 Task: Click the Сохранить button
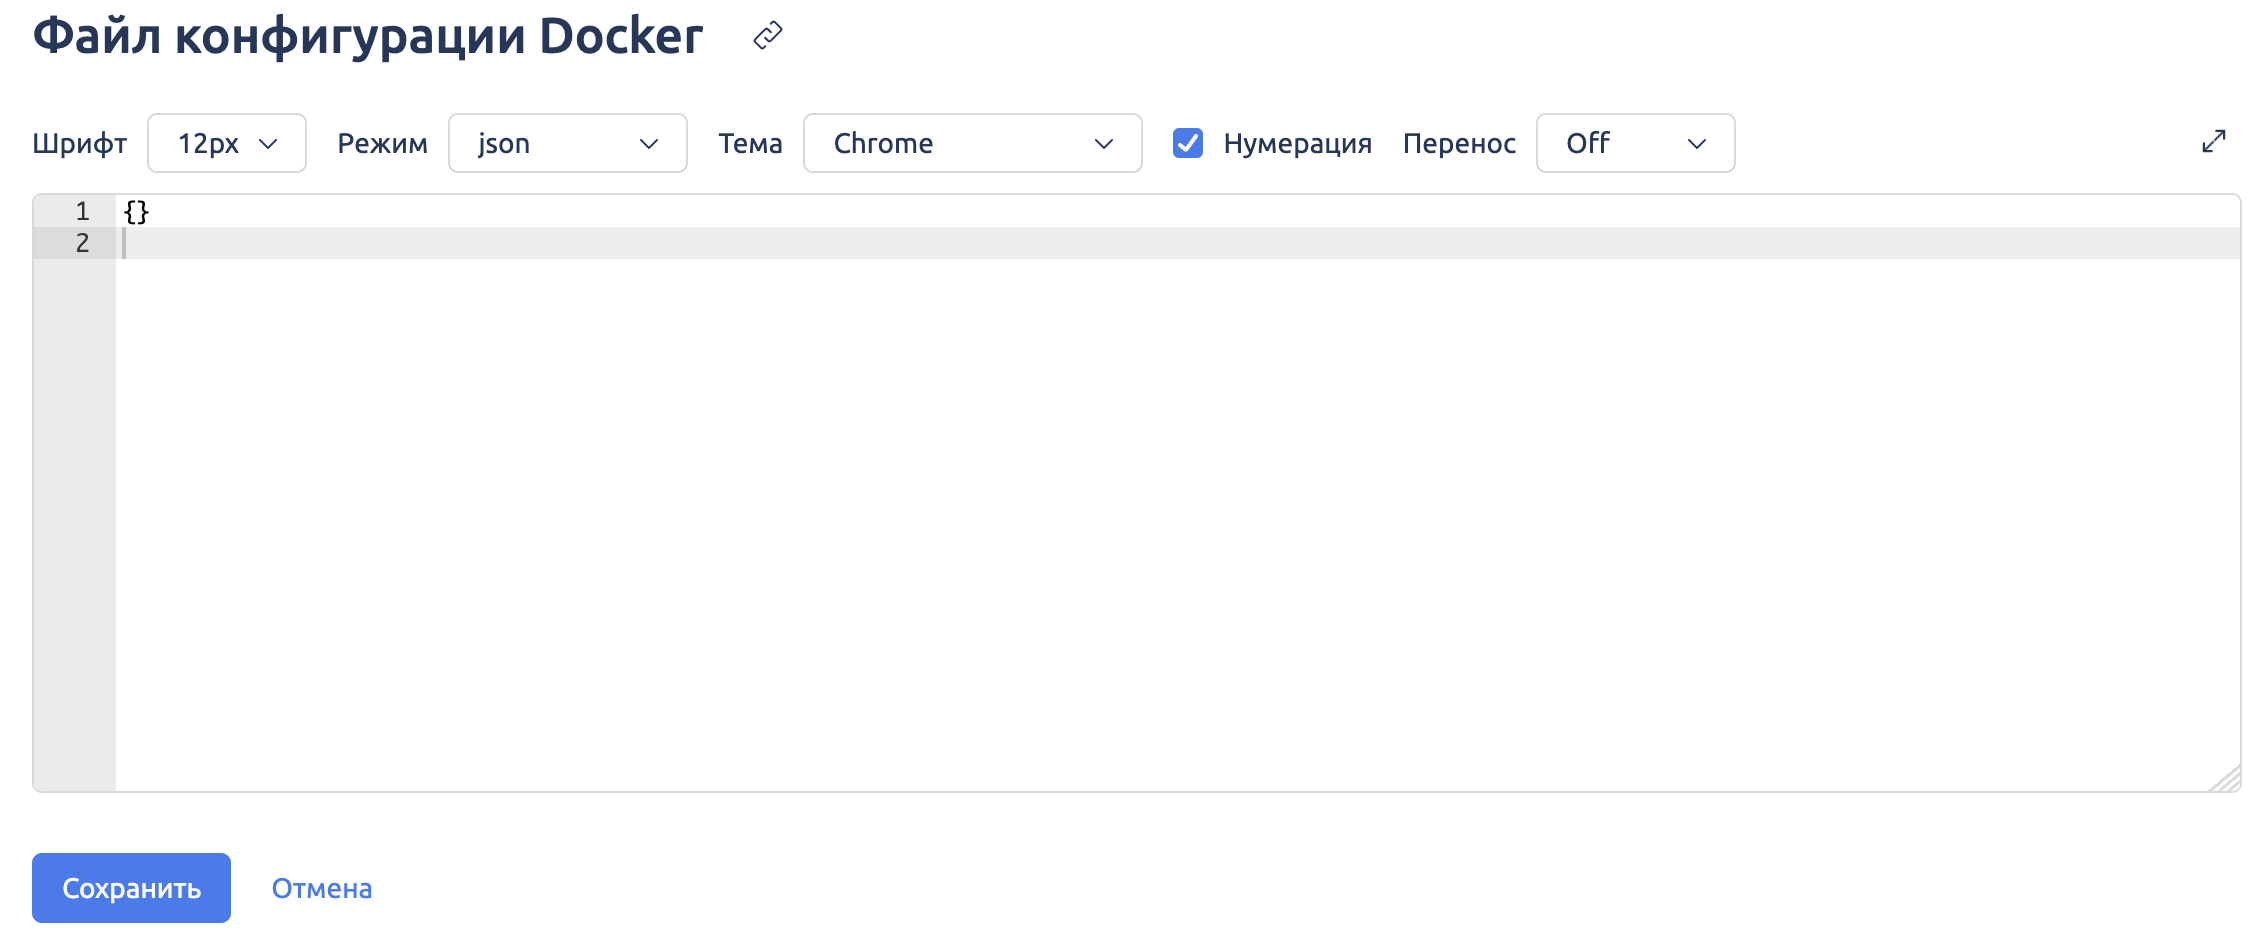click(x=131, y=888)
